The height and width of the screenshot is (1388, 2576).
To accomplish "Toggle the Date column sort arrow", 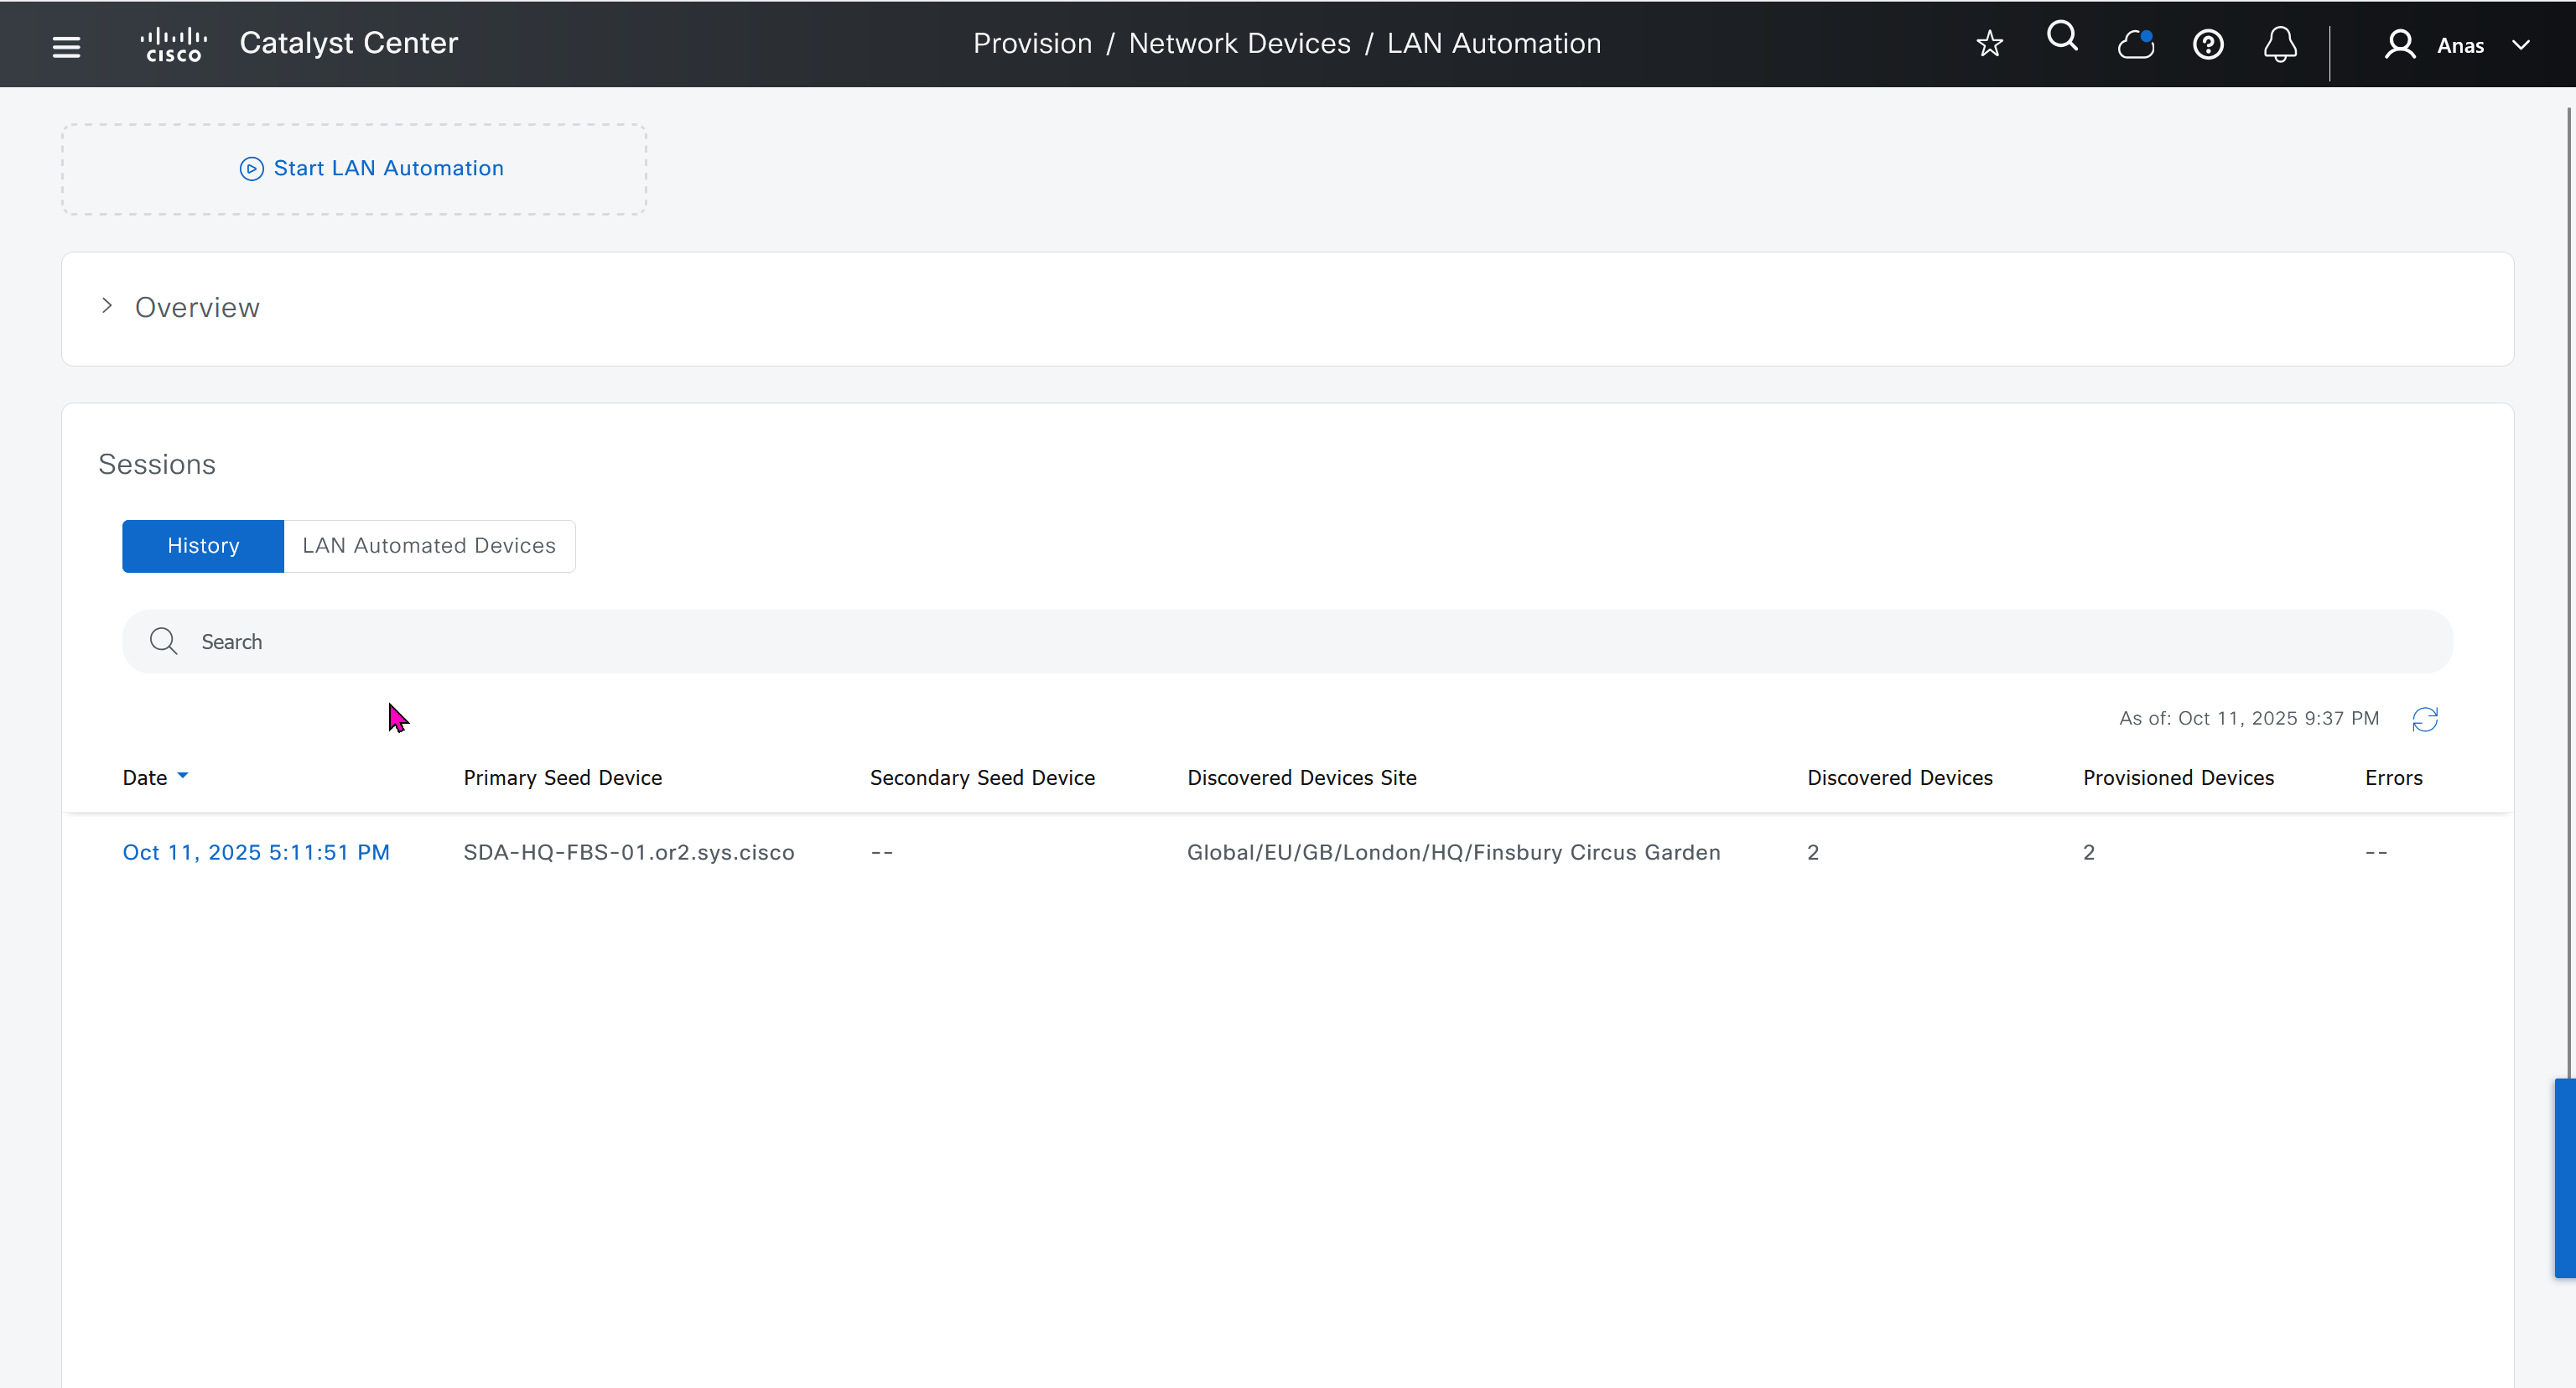I will 183,776.
